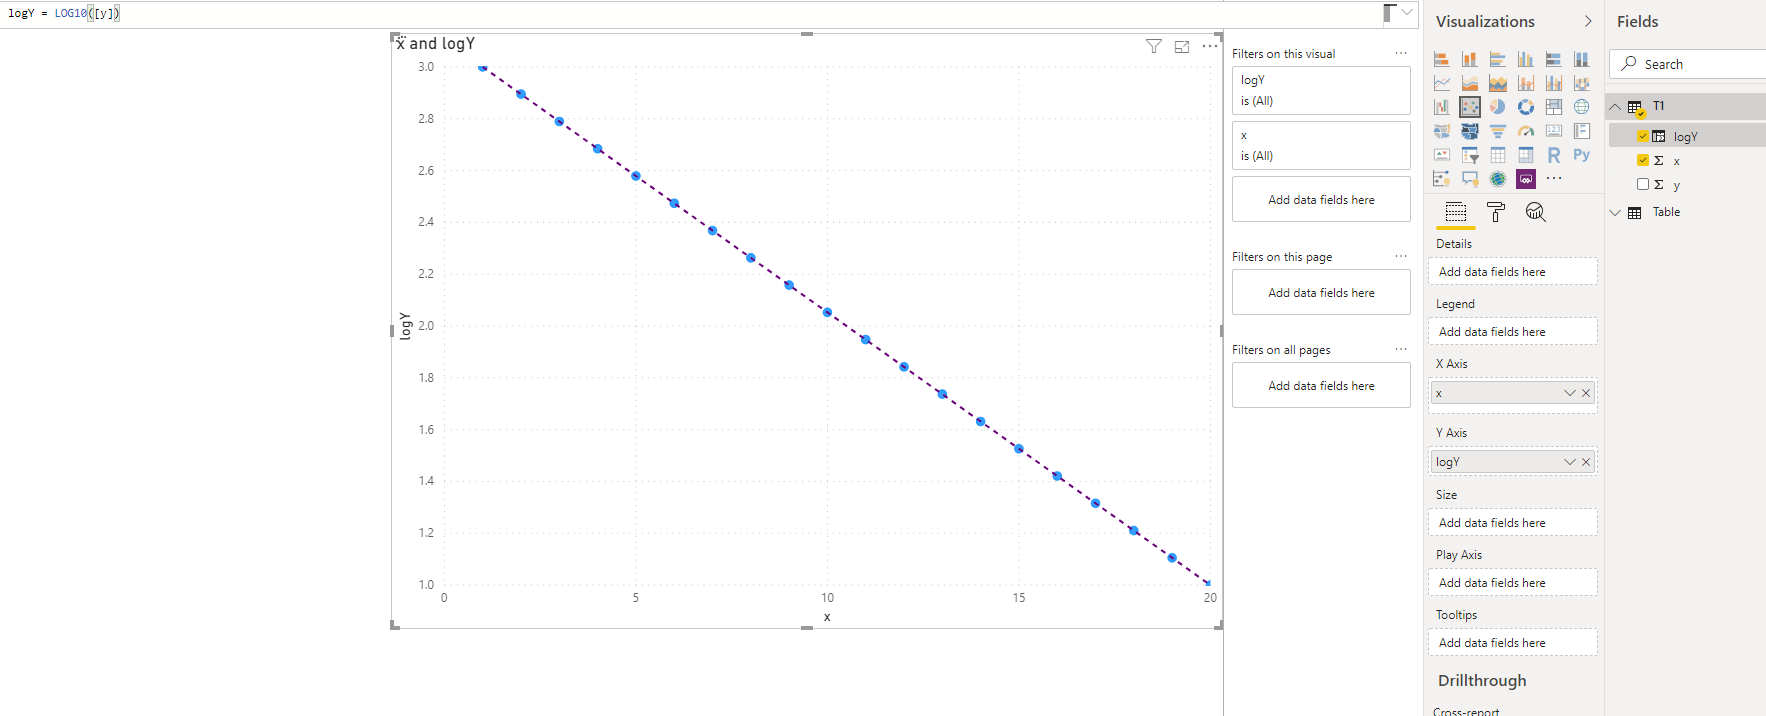Viewport: 1766px width, 716px height.
Task: Select the stacked column chart visual
Action: click(1469, 59)
